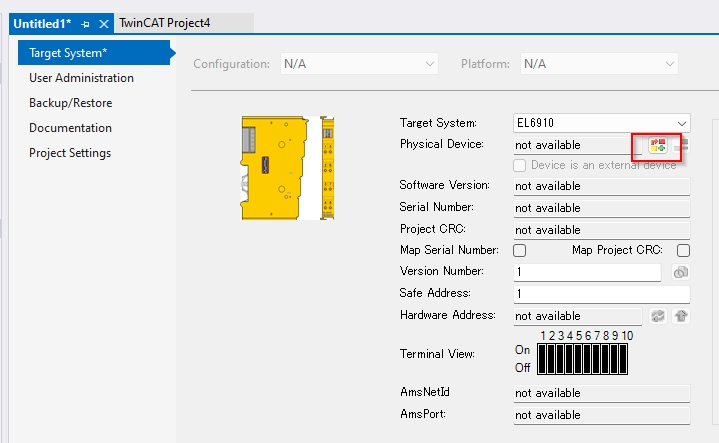
Task: Click the icon beside Version Number field
Action: tap(681, 272)
